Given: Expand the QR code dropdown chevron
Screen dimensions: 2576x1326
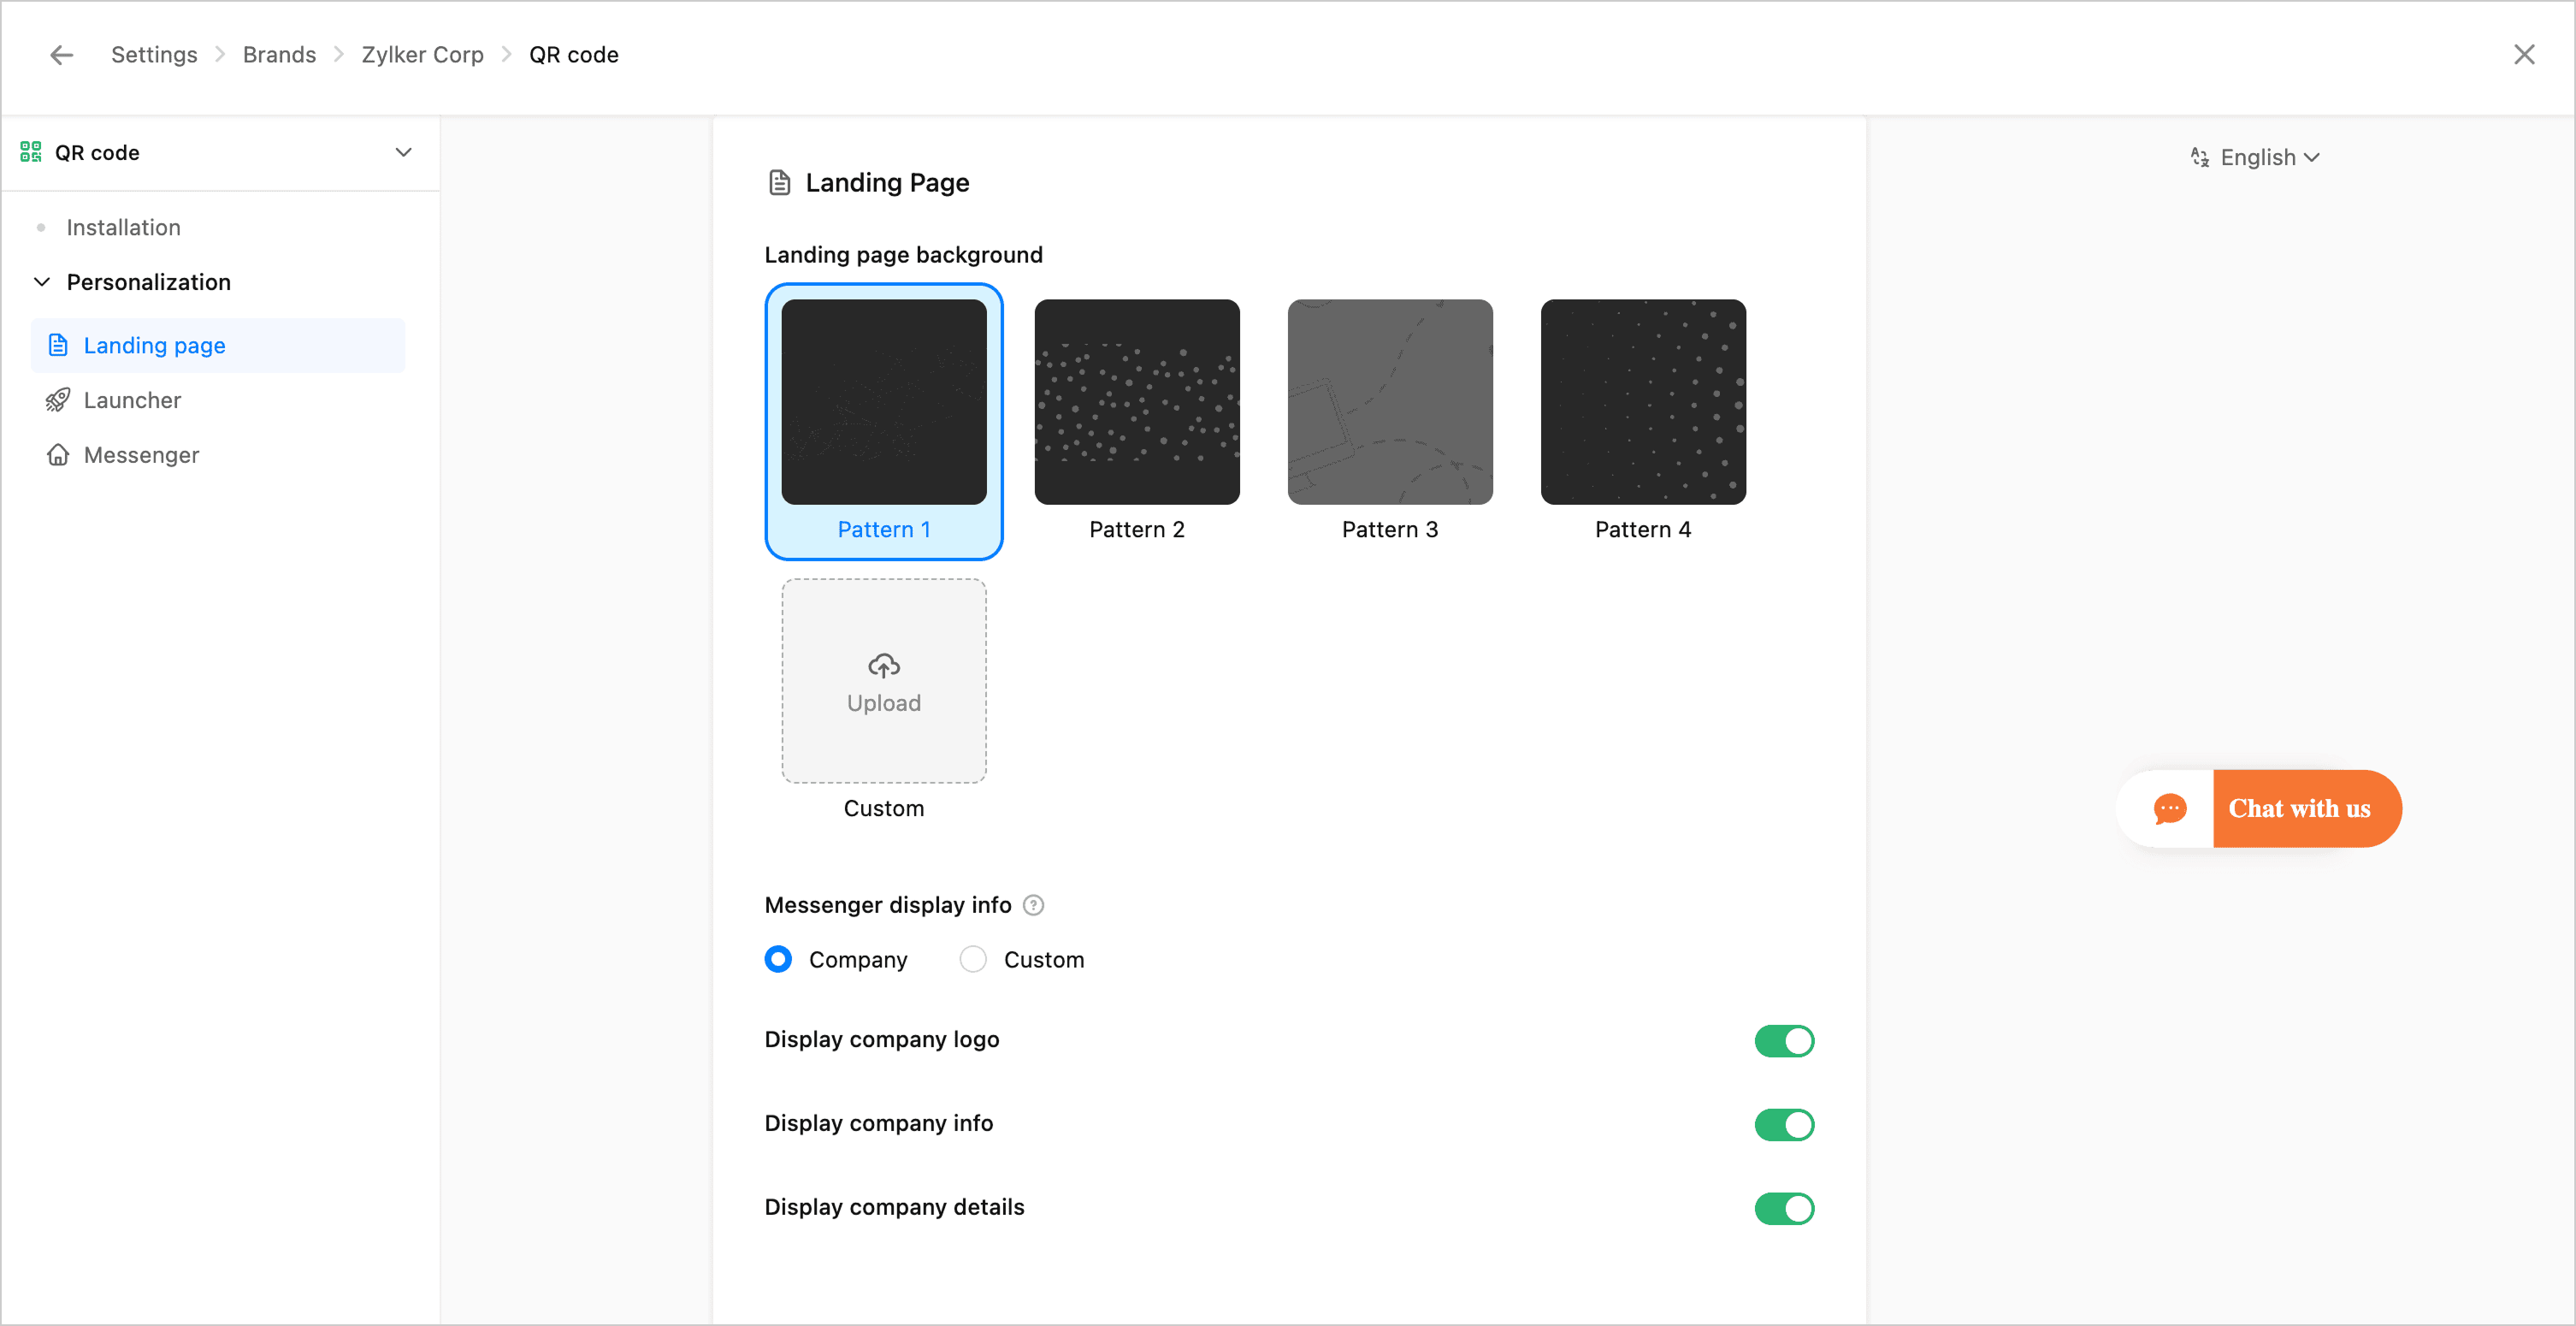Looking at the screenshot, I should 403,152.
